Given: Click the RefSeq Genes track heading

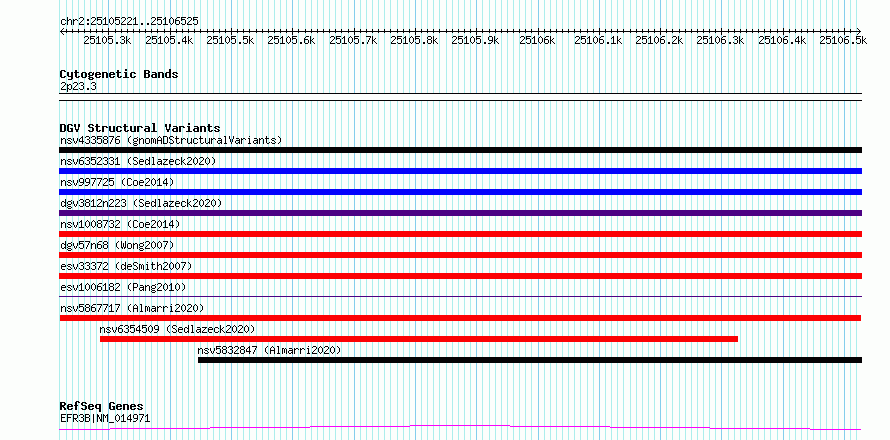Looking at the screenshot, I should point(101,406).
